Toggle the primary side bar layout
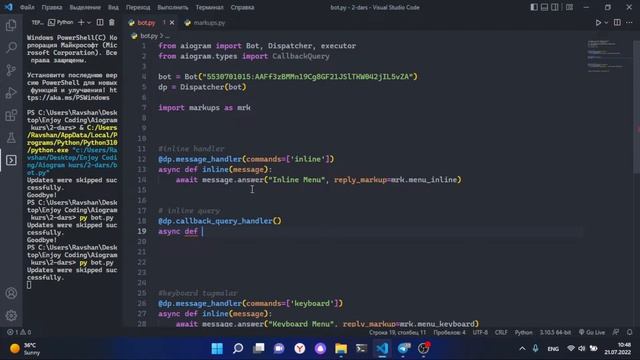 (x=534, y=7)
